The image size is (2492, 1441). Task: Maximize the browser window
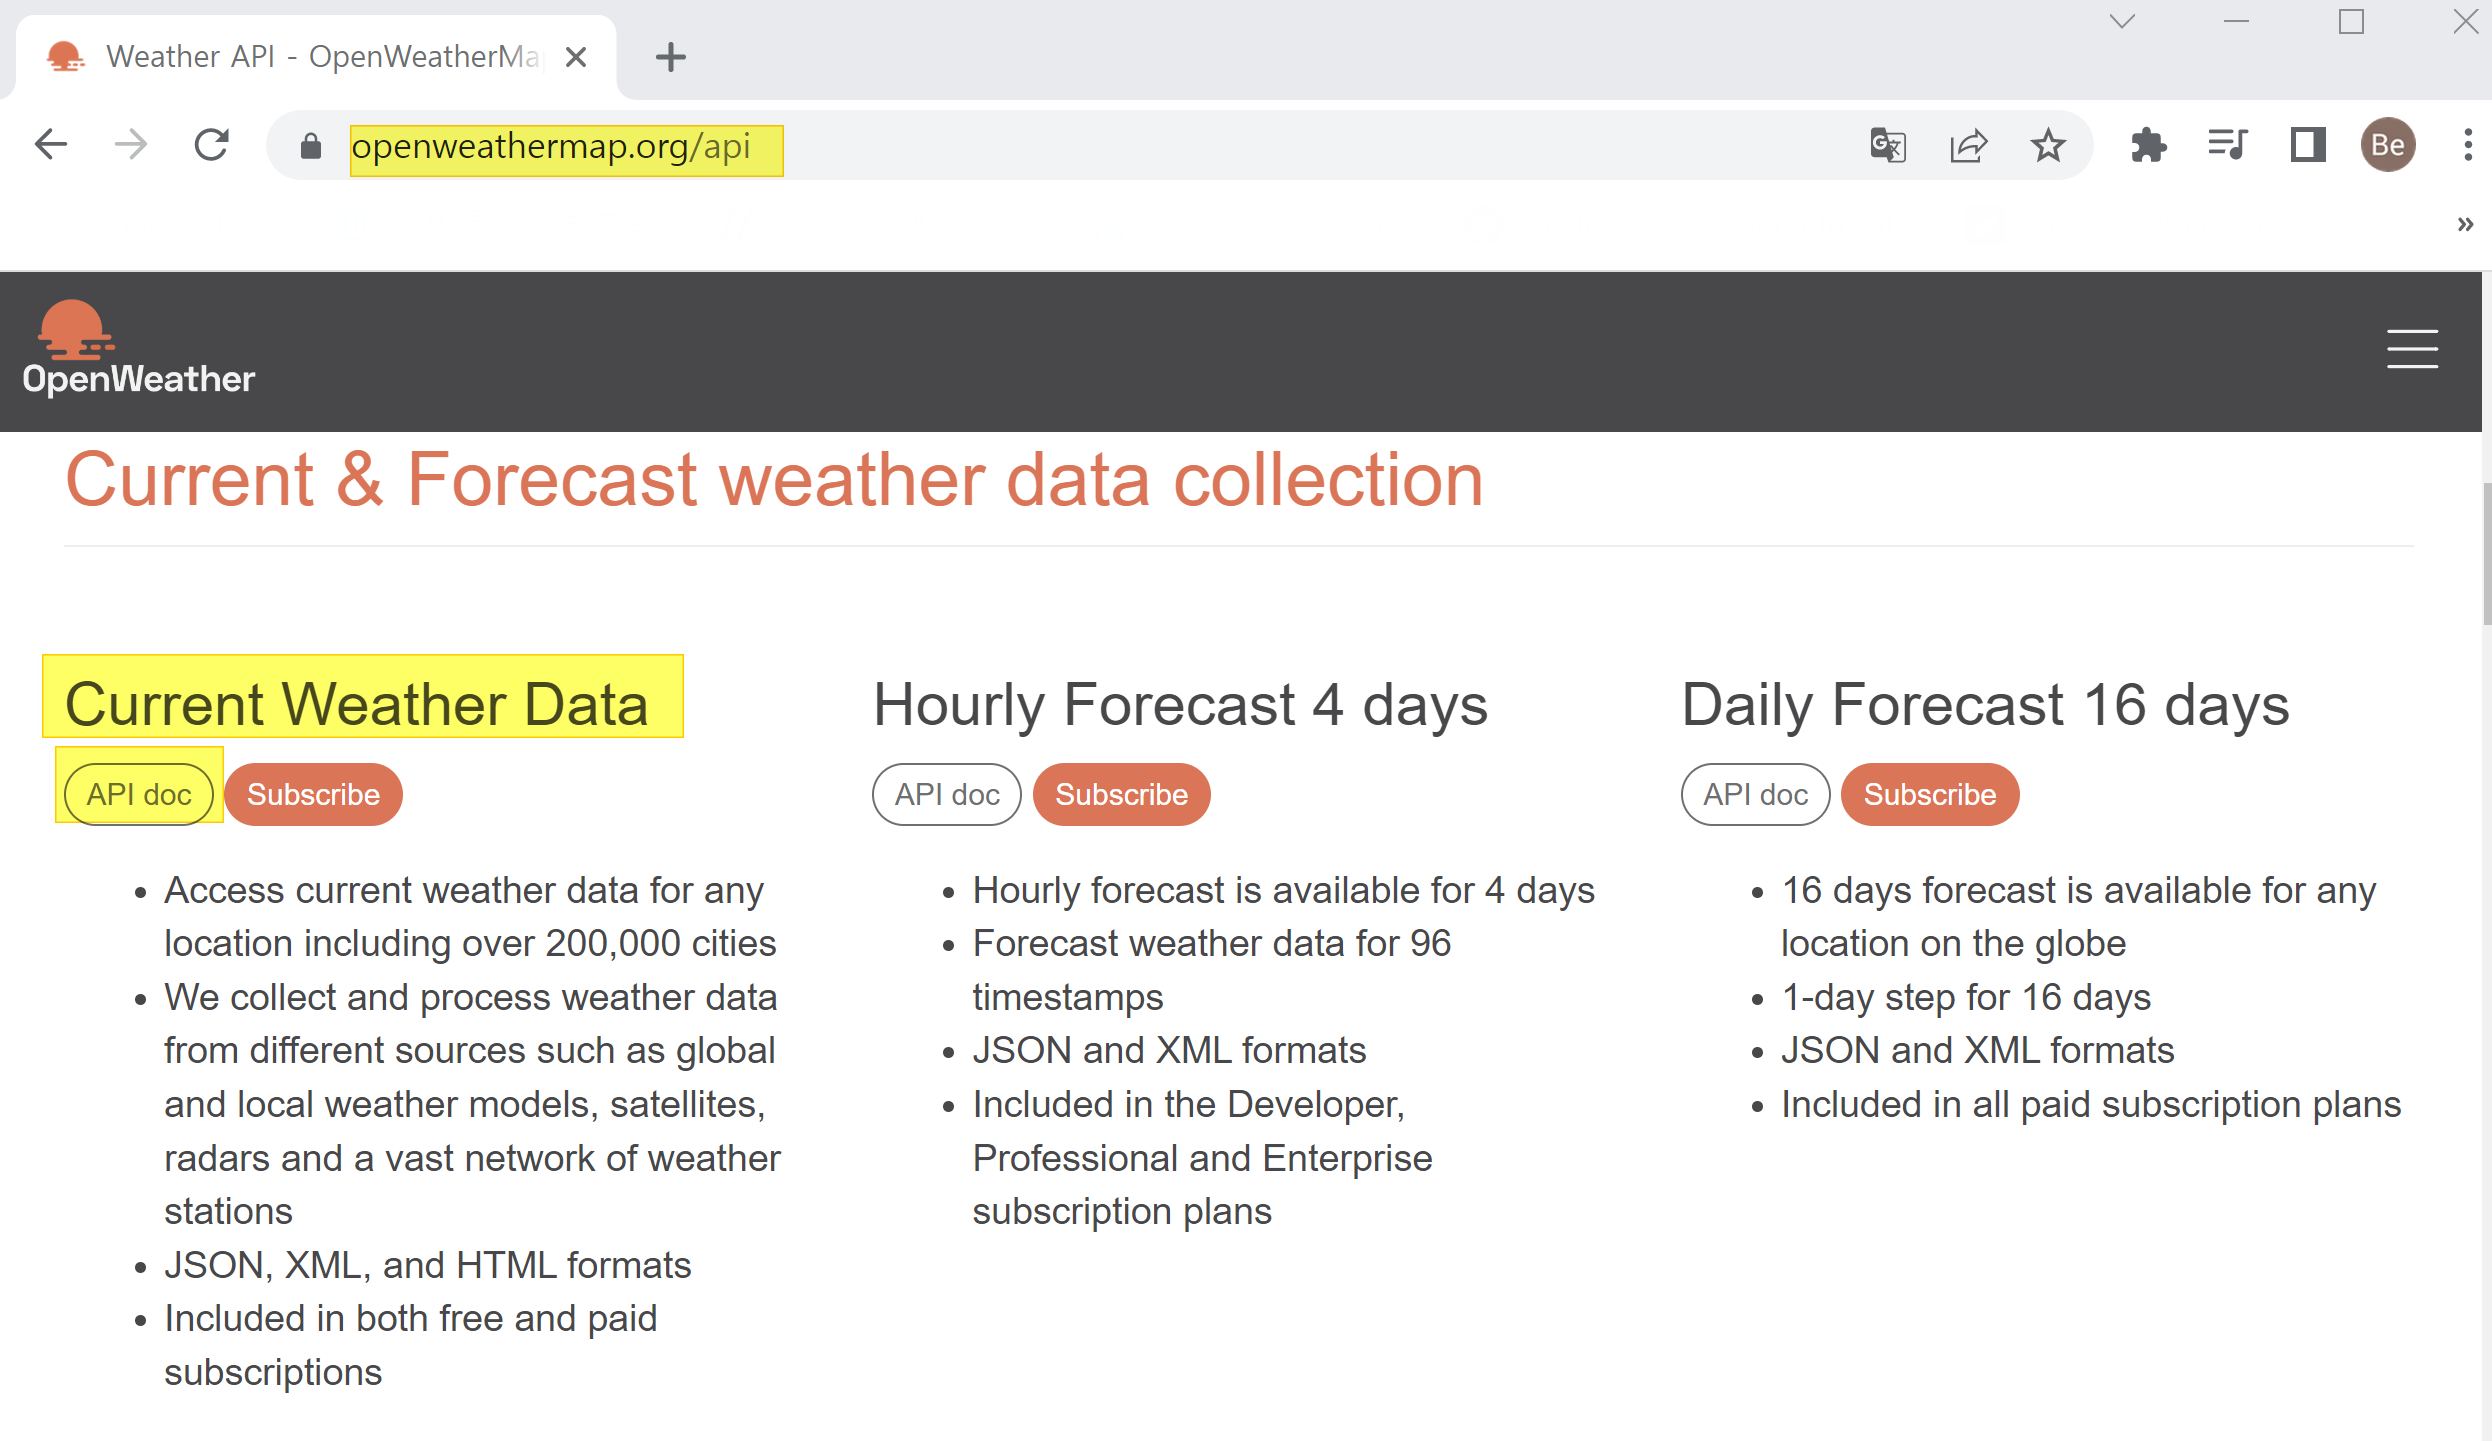coord(2351,21)
